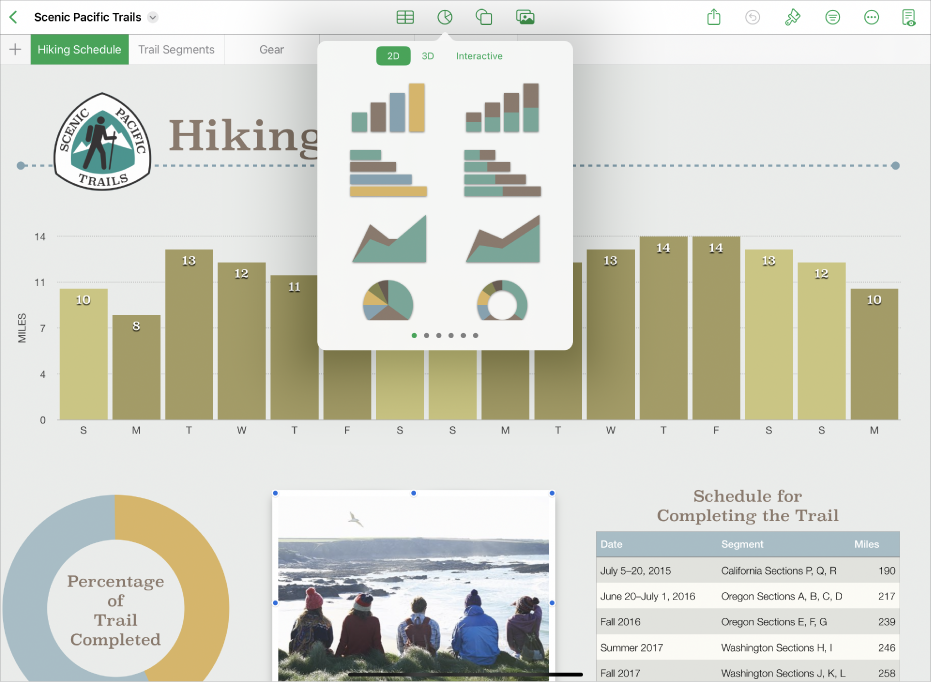Tap the right-middle photo selection handle
Image resolution: width=934 pixels, height=684 pixels.
pyautogui.click(x=552, y=603)
